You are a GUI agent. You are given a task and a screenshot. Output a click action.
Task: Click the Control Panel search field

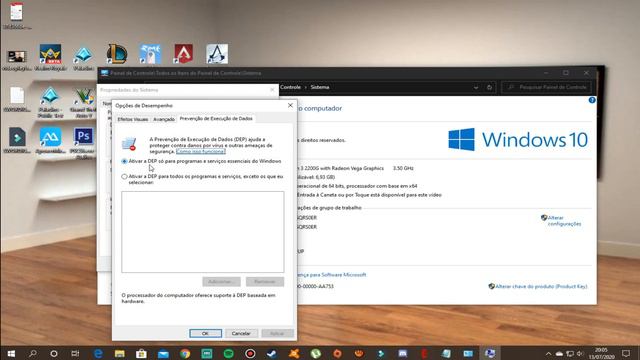(x=547, y=87)
